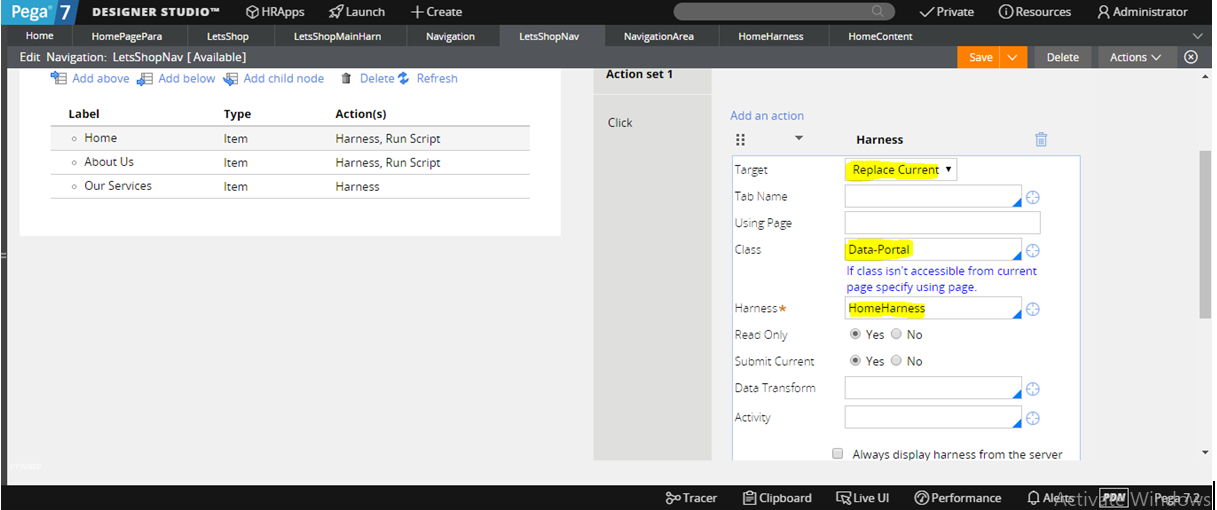This screenshot has width=1217, height=510.
Task: Select No for Read Only
Action: click(896, 335)
